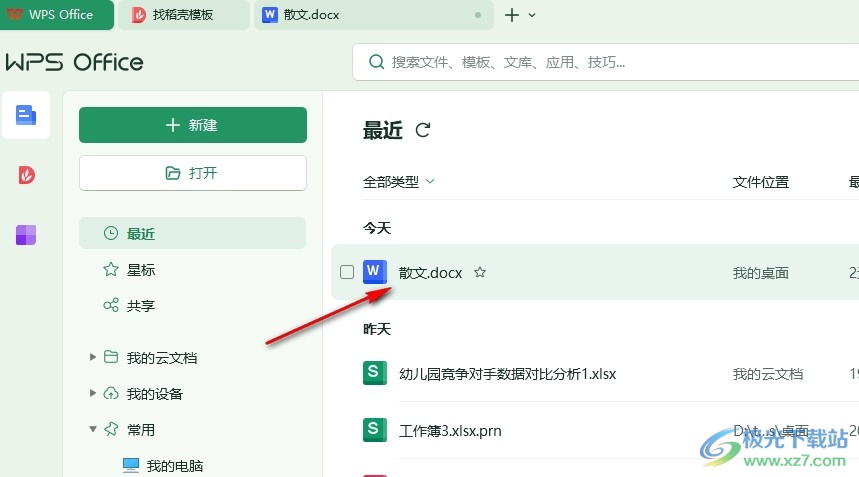Image resolution: width=859 pixels, height=477 pixels.
Task: Click the 今天 group heading
Action: click(377, 228)
